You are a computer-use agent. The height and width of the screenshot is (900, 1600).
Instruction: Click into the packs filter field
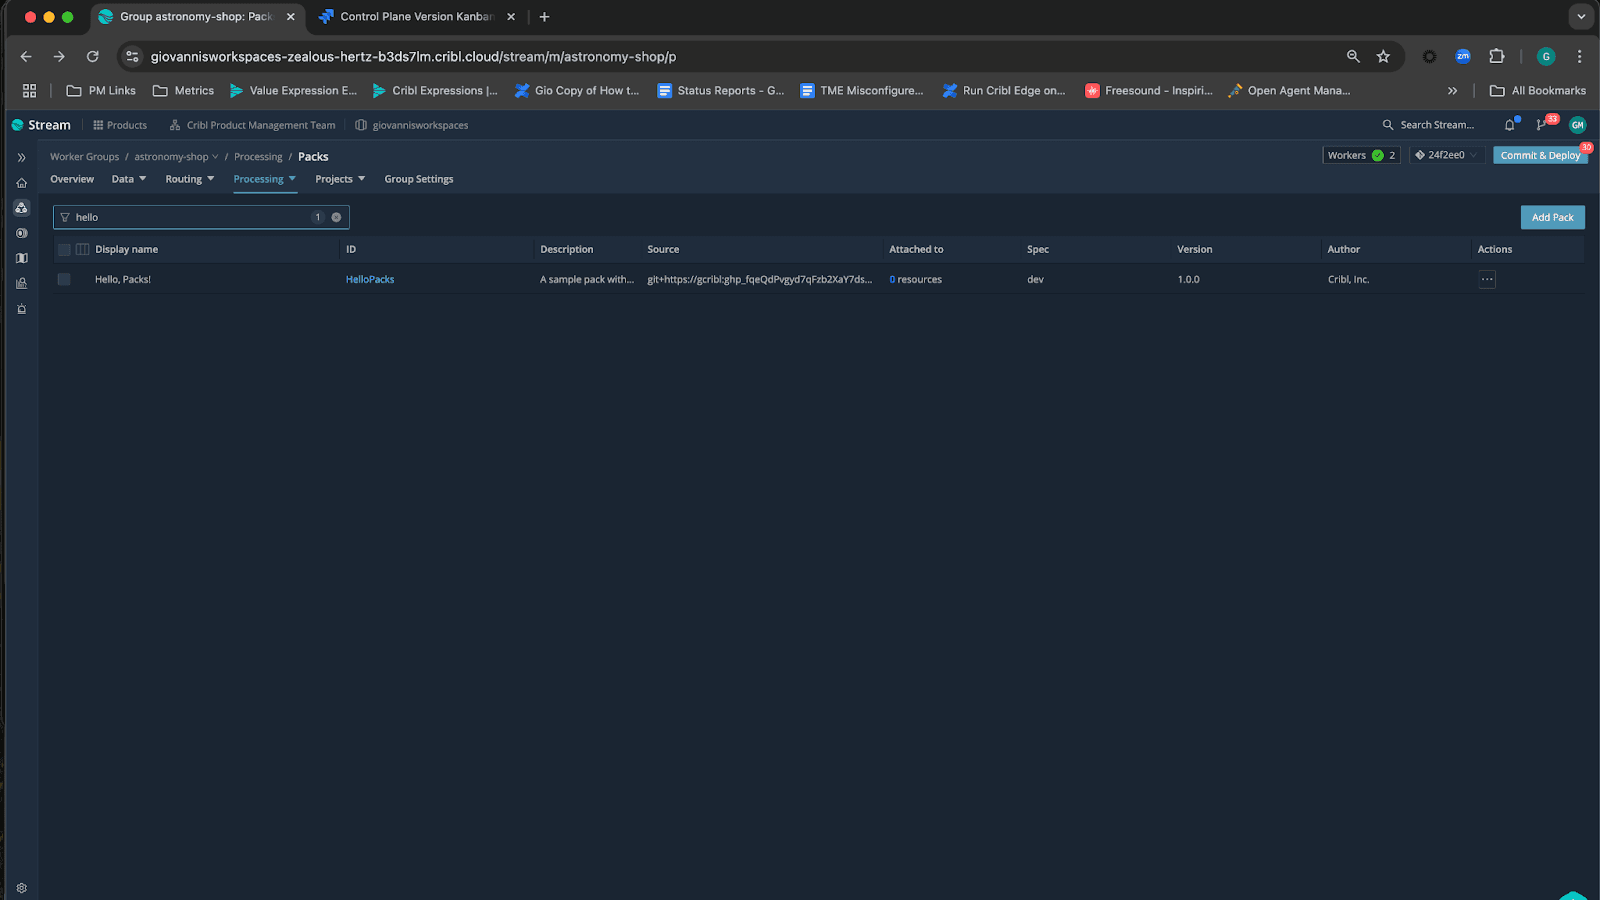click(190, 217)
